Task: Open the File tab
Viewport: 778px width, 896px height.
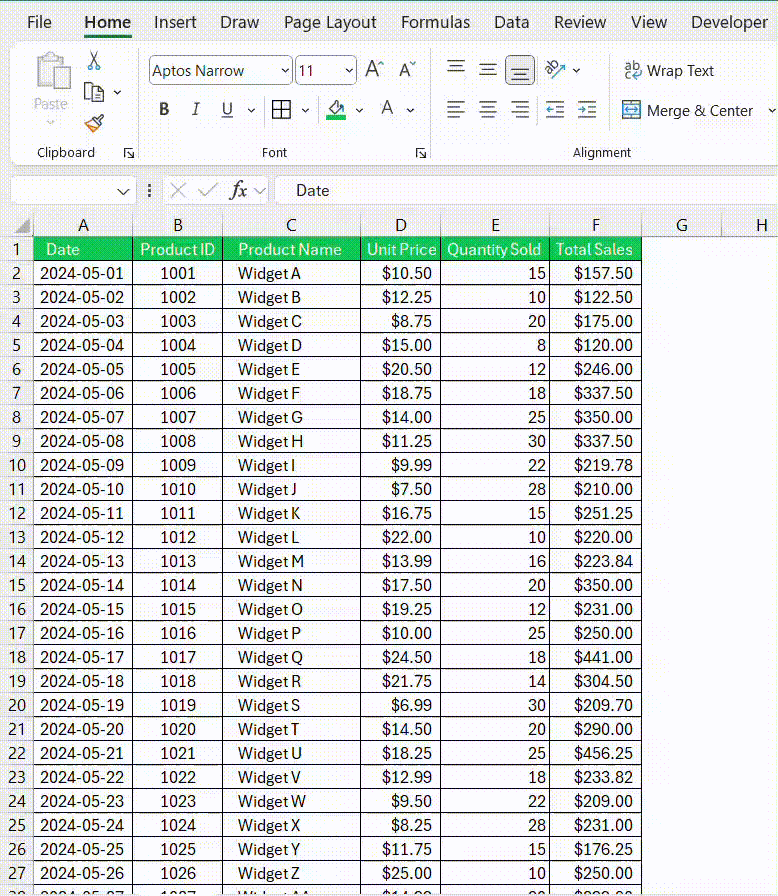Action: (x=39, y=22)
